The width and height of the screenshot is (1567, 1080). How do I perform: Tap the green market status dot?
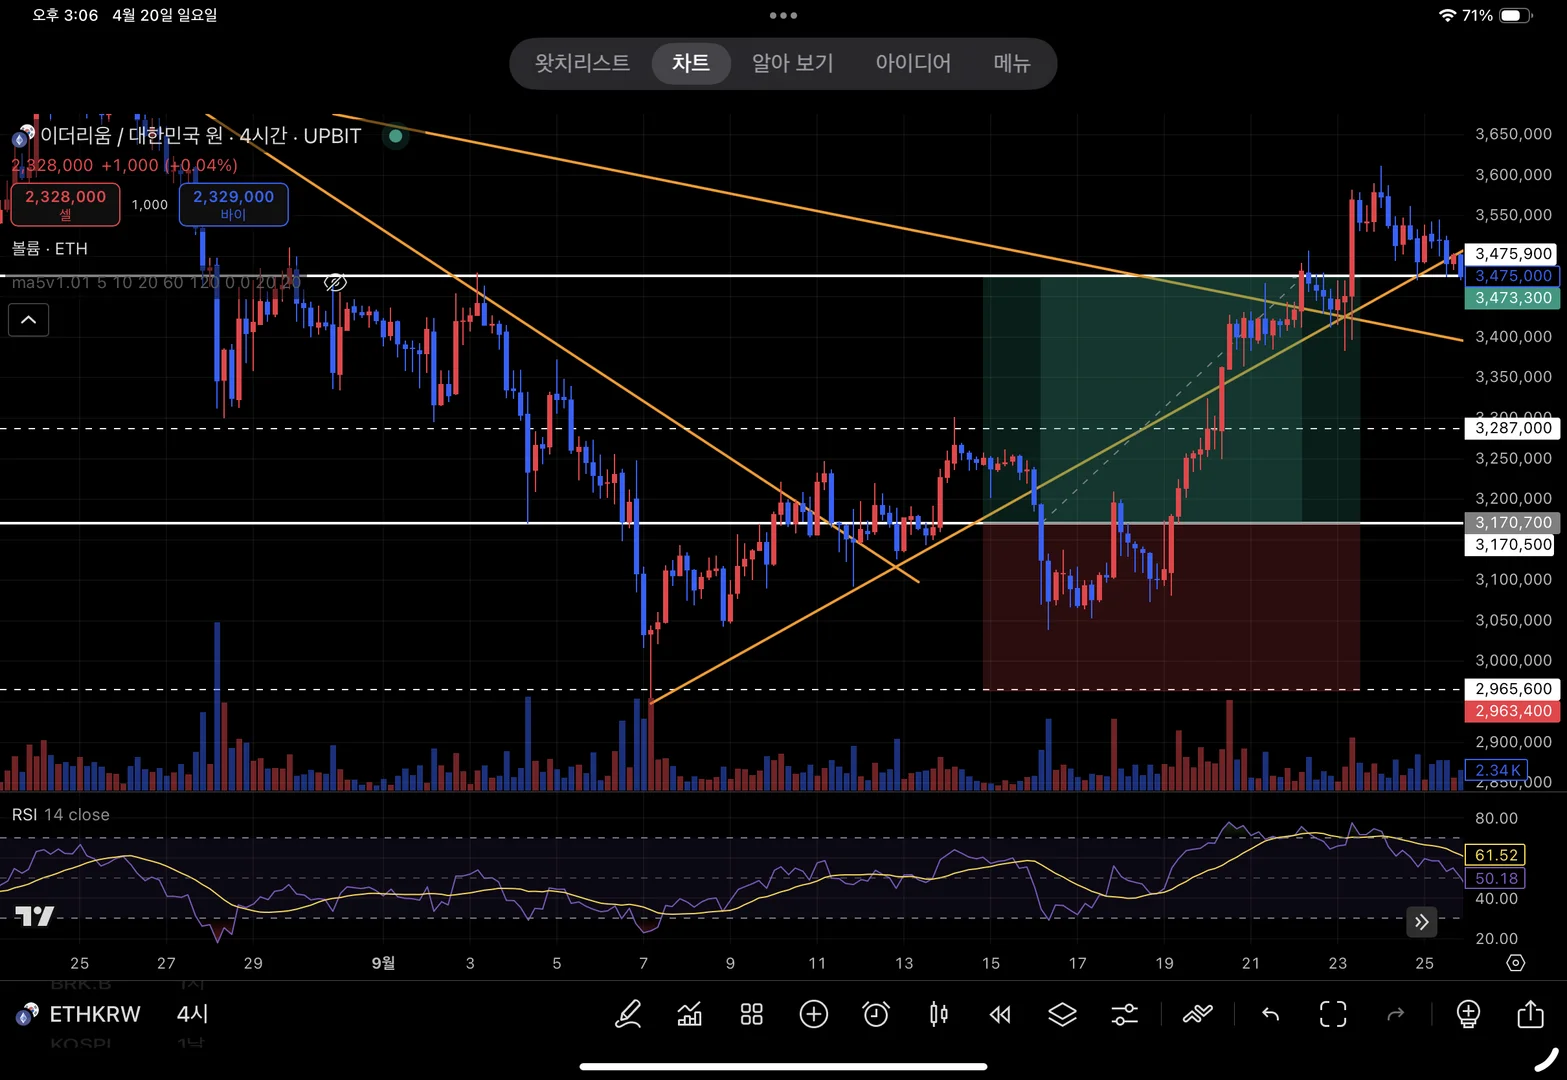396,136
